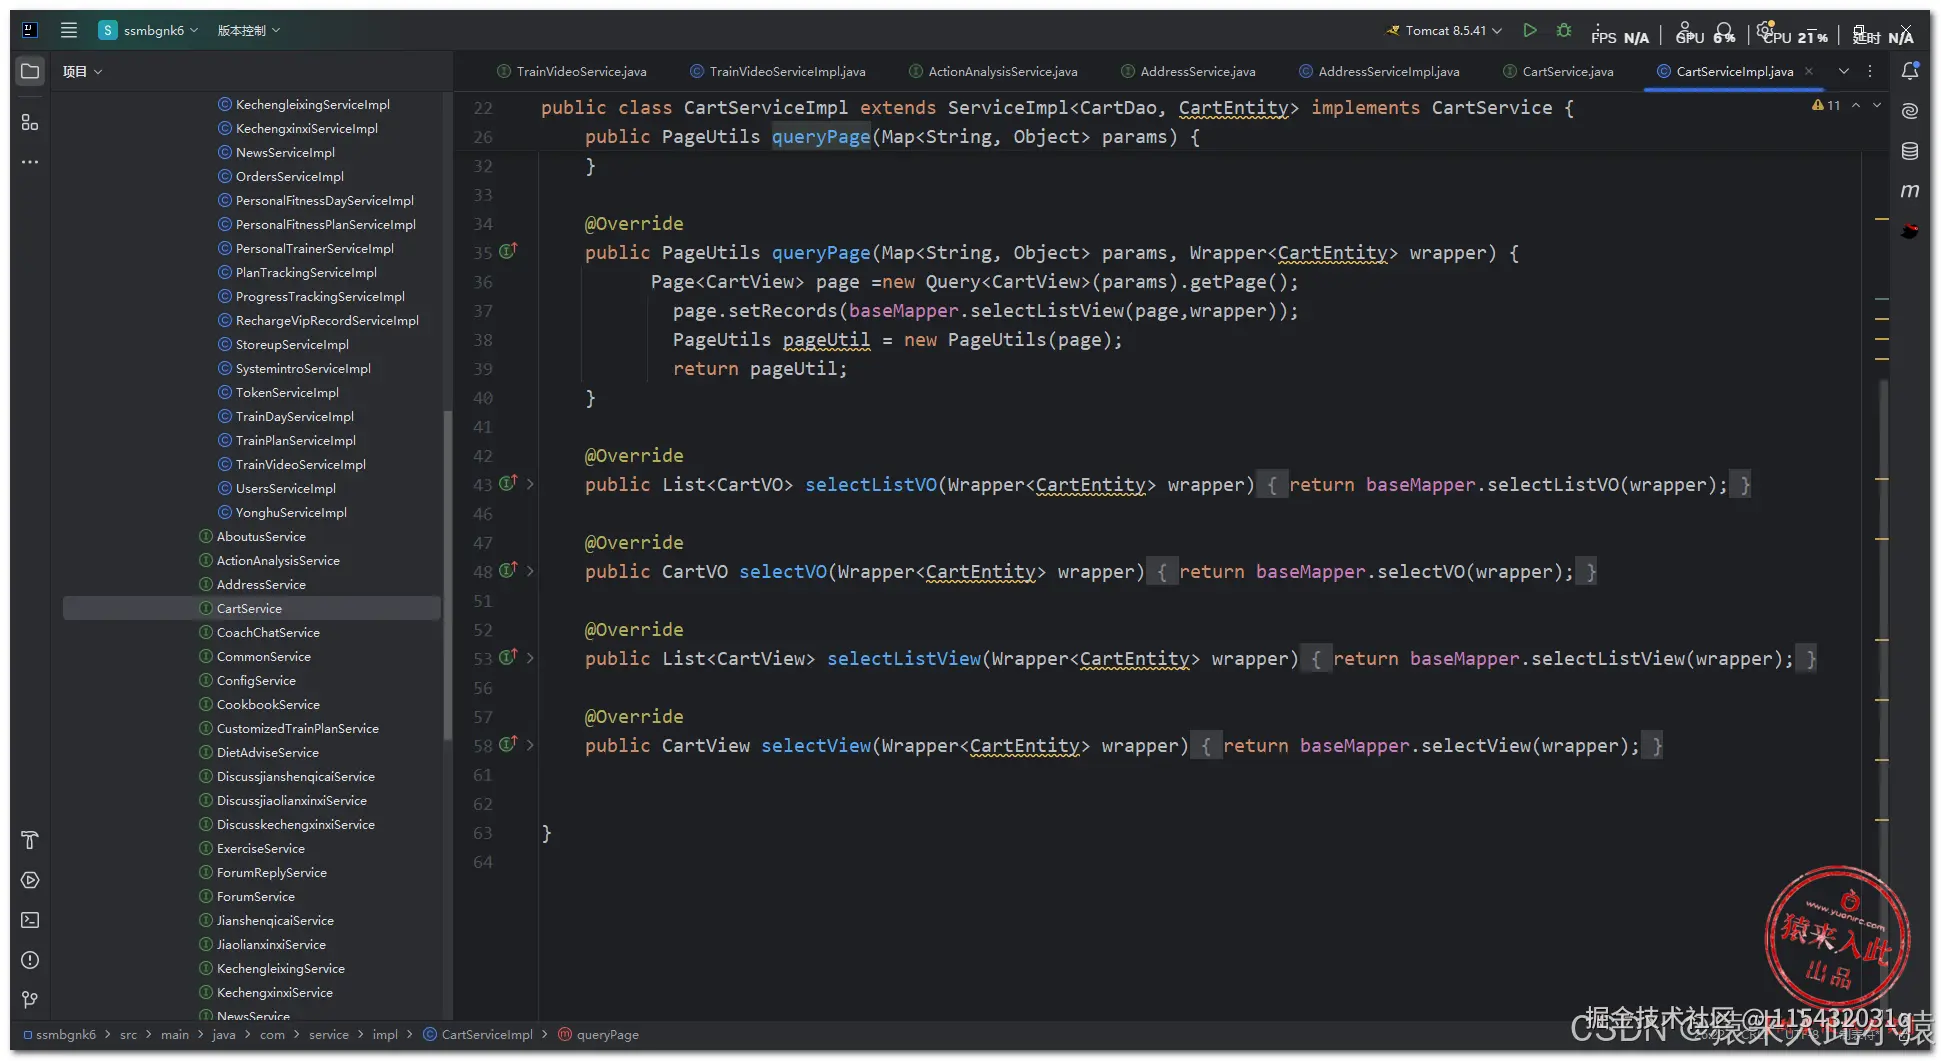
Task: Switch to the AddressServiceImpl.java tab
Action: click(1379, 72)
